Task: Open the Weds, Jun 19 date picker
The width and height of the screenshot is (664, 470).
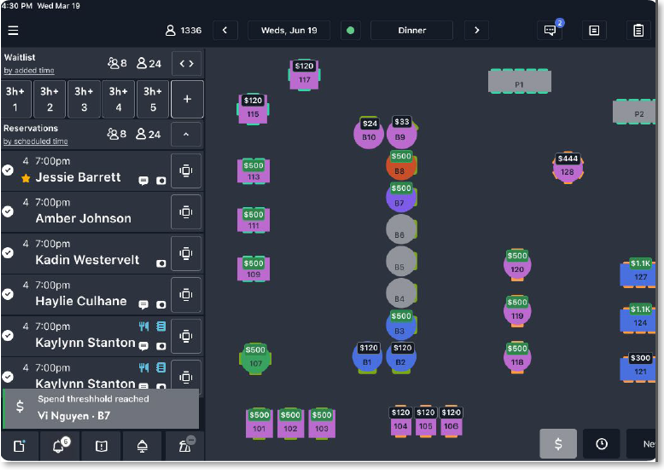Action: pyautogui.click(x=289, y=30)
